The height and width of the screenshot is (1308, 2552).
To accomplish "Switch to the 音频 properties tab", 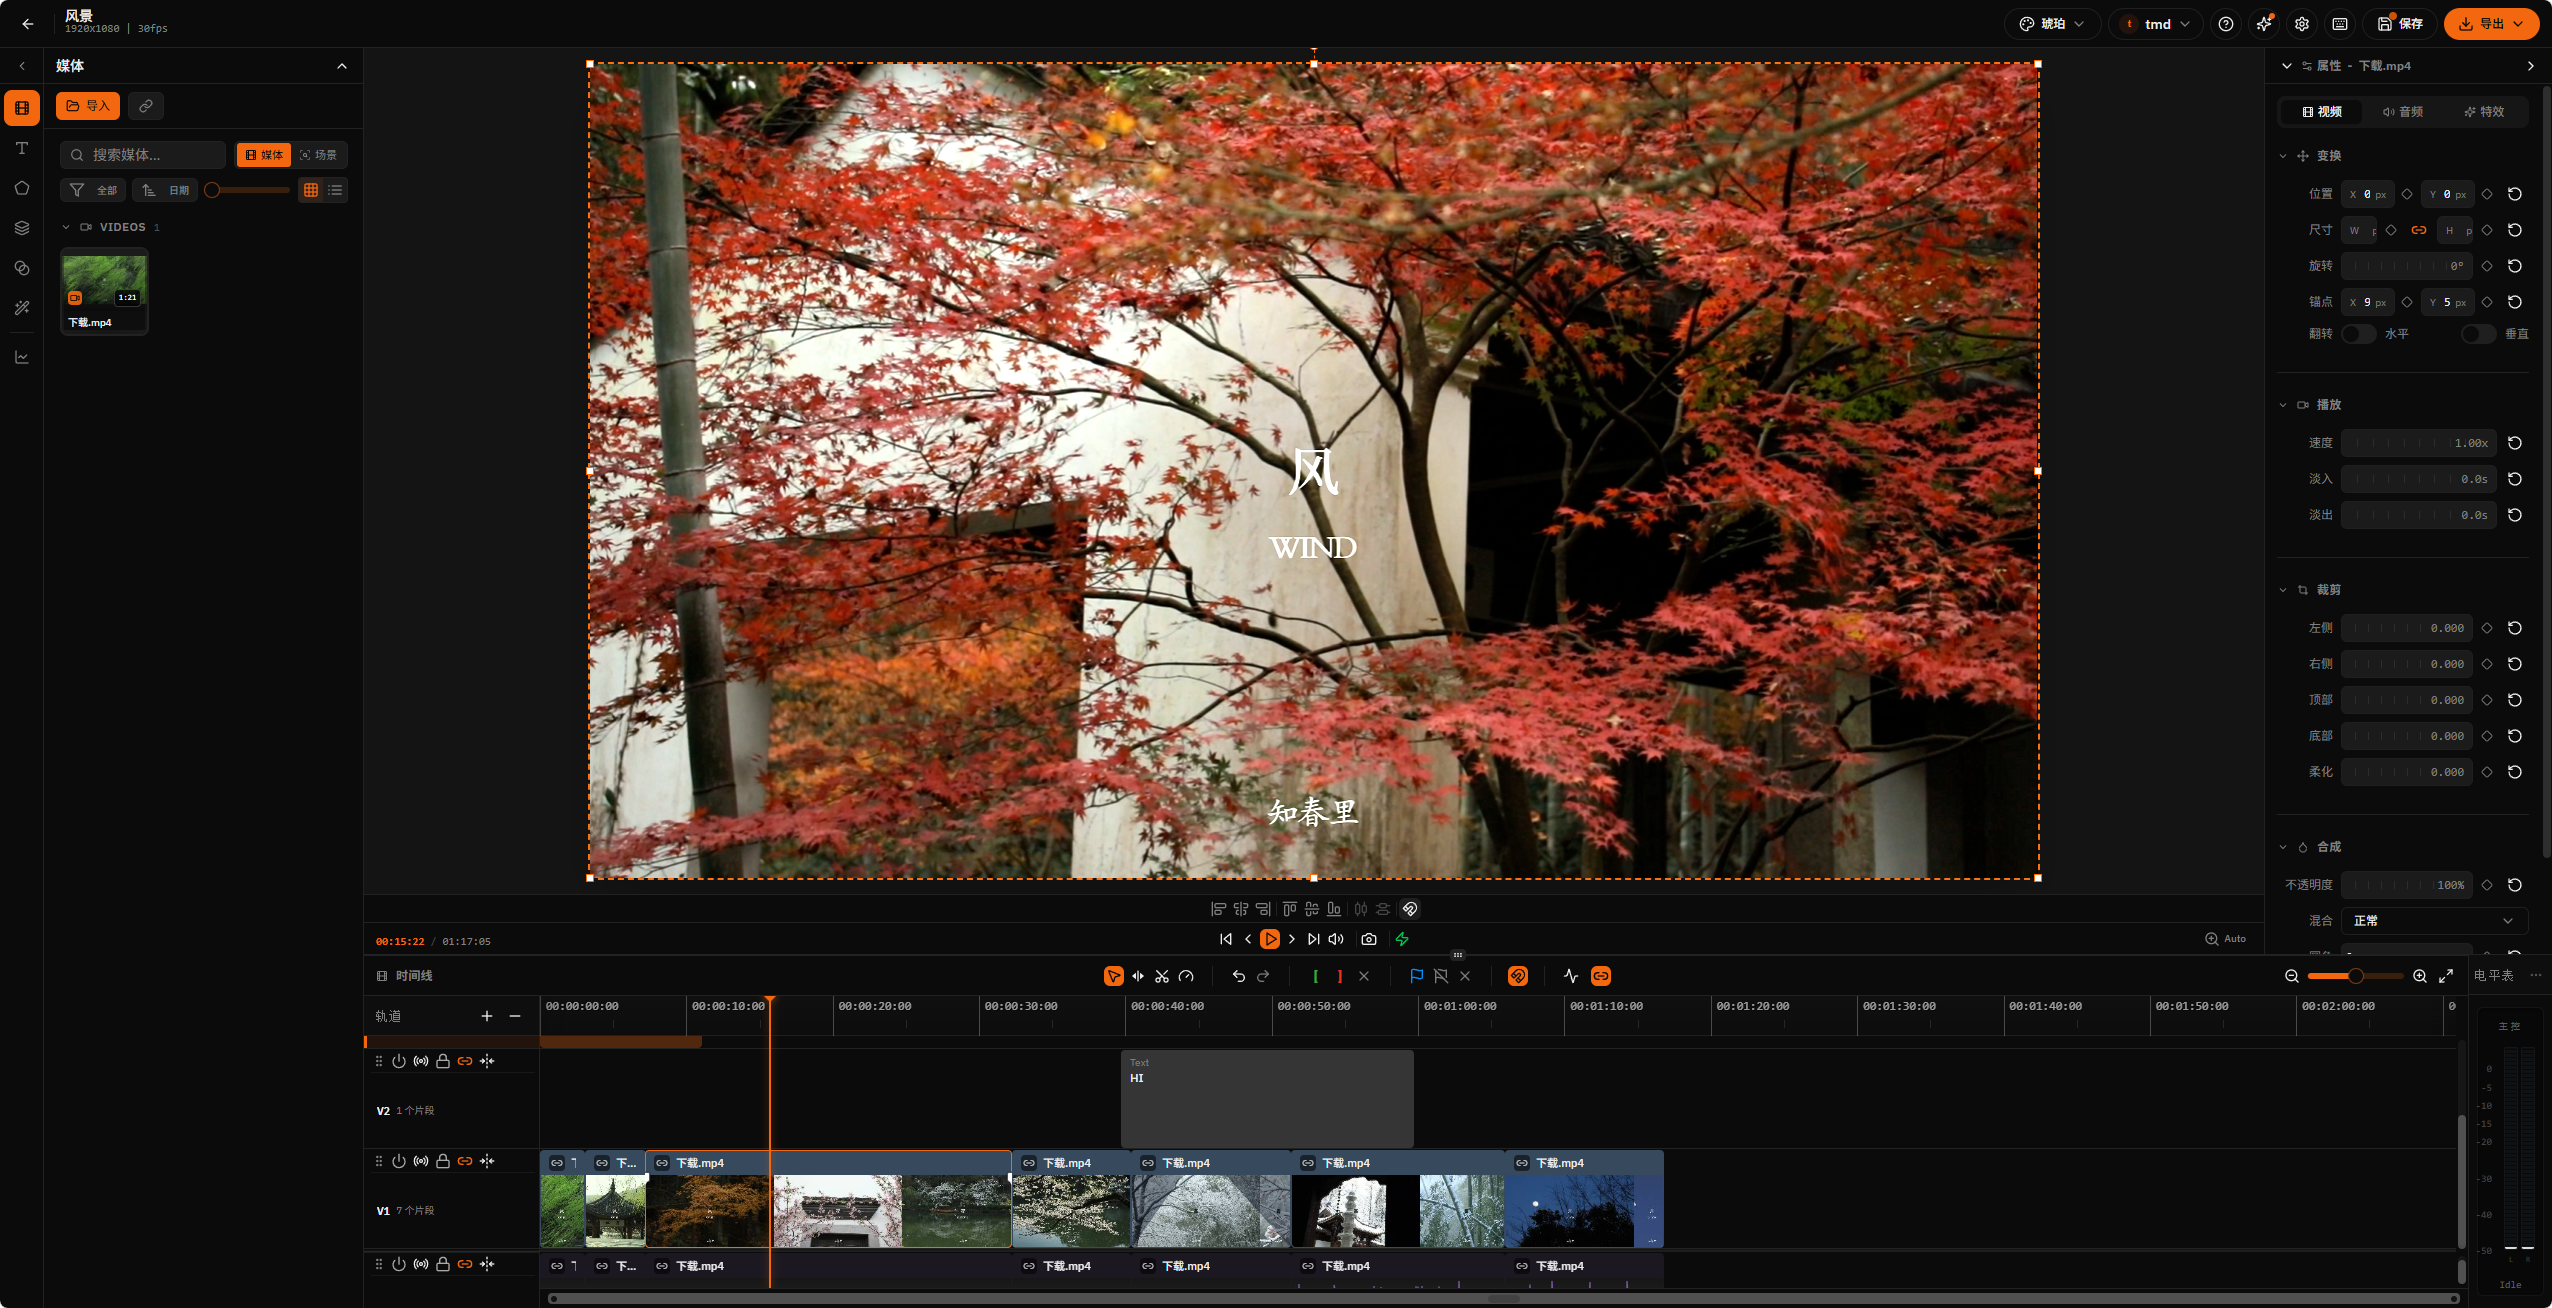I will 2403,112.
